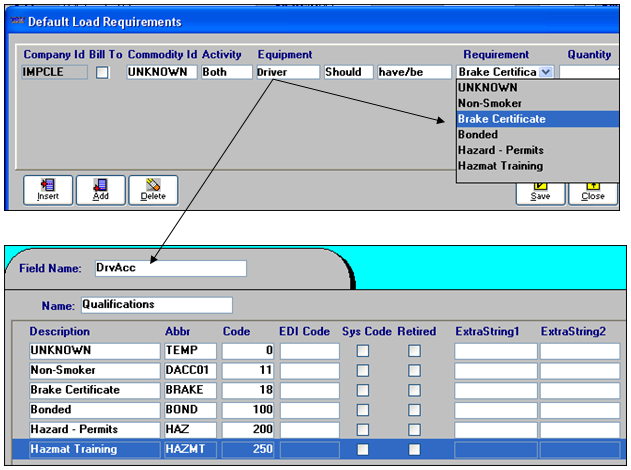
Task: Click the Insert button icon
Action: pos(46,185)
